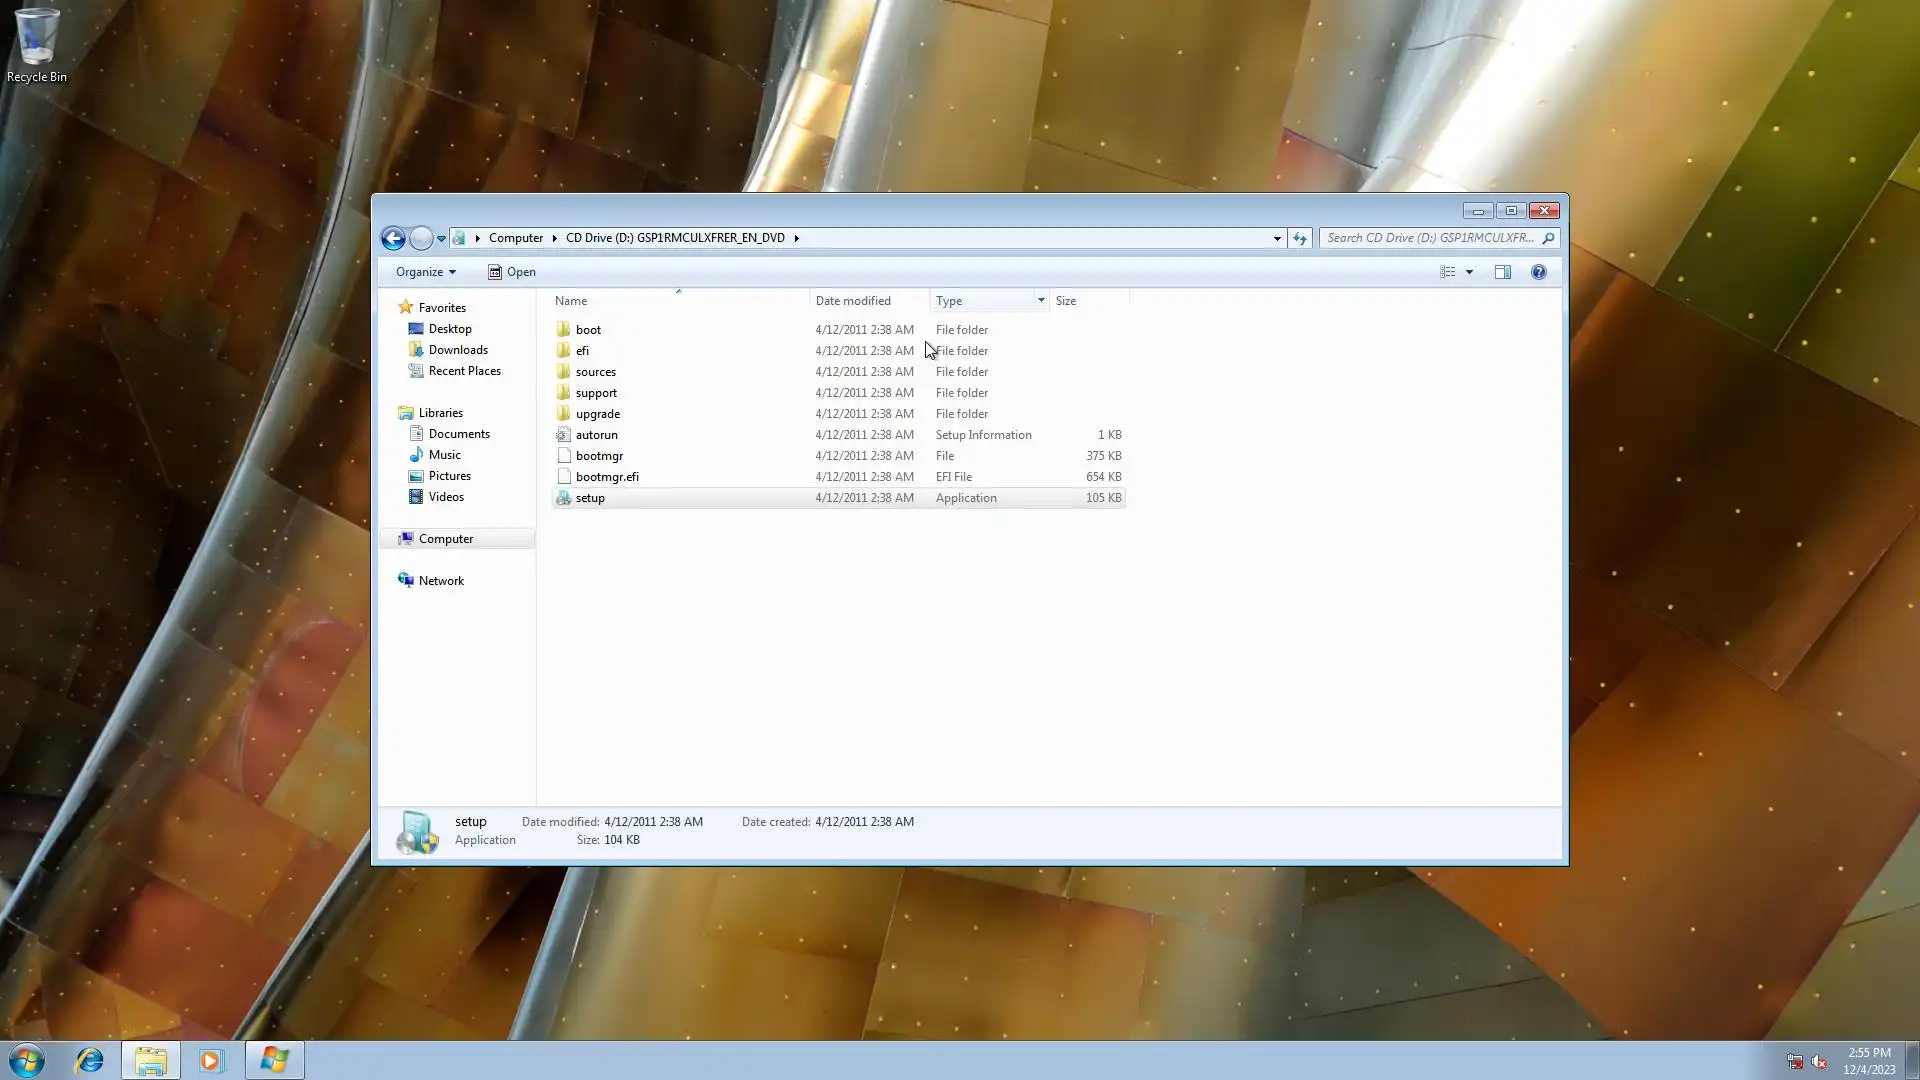Toggle the preview pane button
1920x1080 pixels.
[x=1502, y=272]
